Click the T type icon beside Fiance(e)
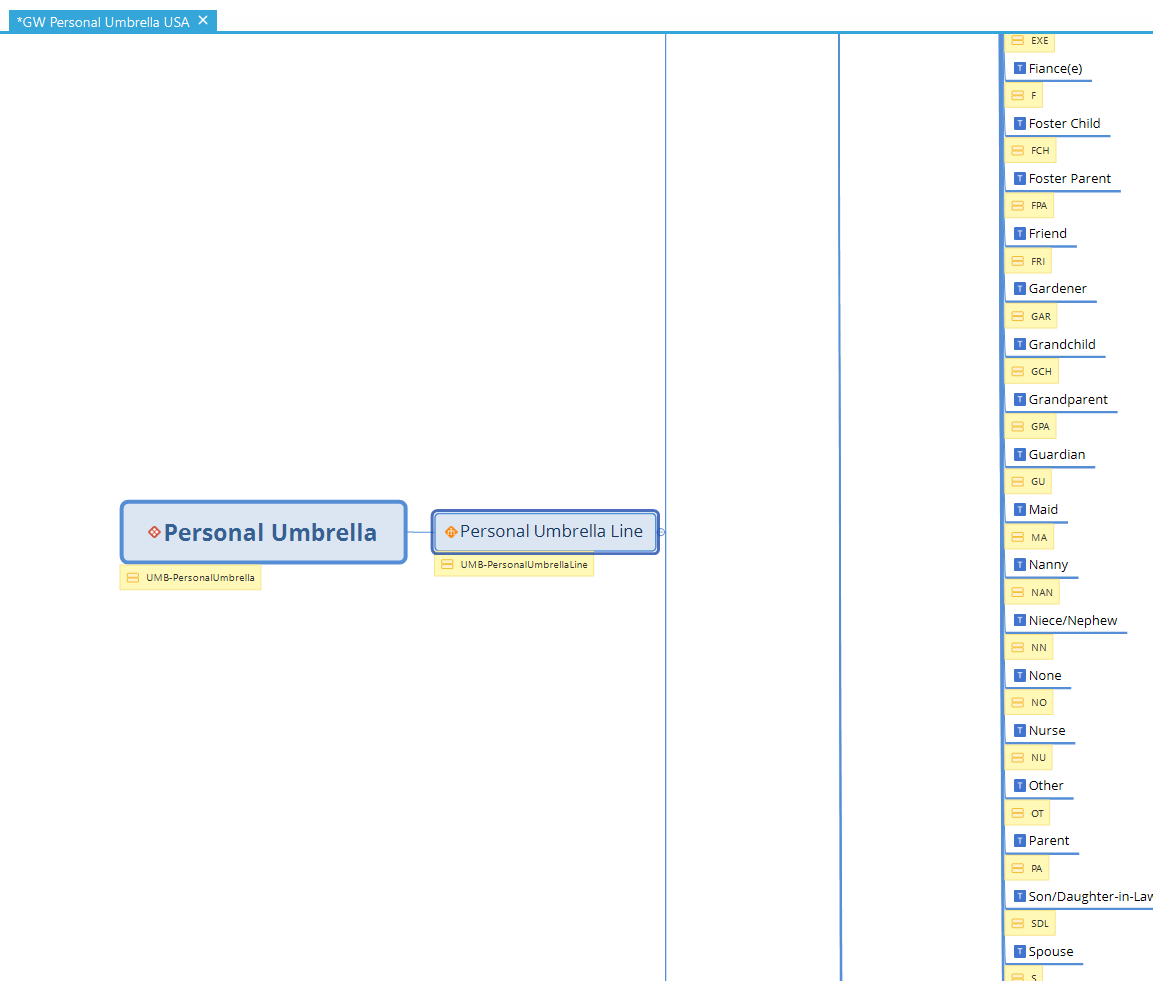This screenshot has width=1153, height=981. [1019, 69]
